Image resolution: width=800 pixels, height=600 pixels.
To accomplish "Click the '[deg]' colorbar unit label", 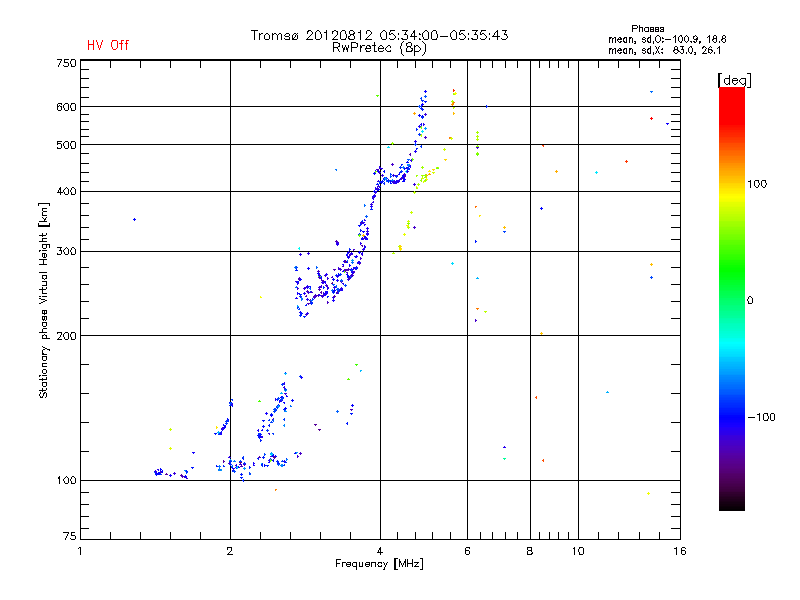I will [734, 80].
